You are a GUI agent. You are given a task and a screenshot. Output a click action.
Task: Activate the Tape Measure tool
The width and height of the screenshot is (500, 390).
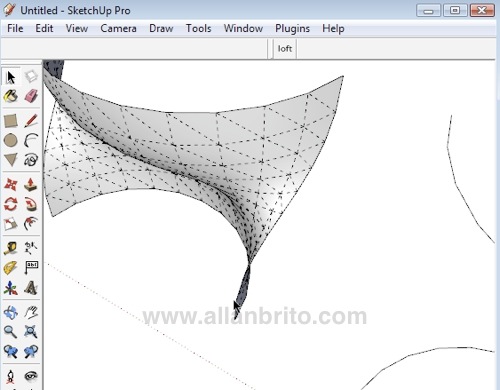(x=11, y=248)
